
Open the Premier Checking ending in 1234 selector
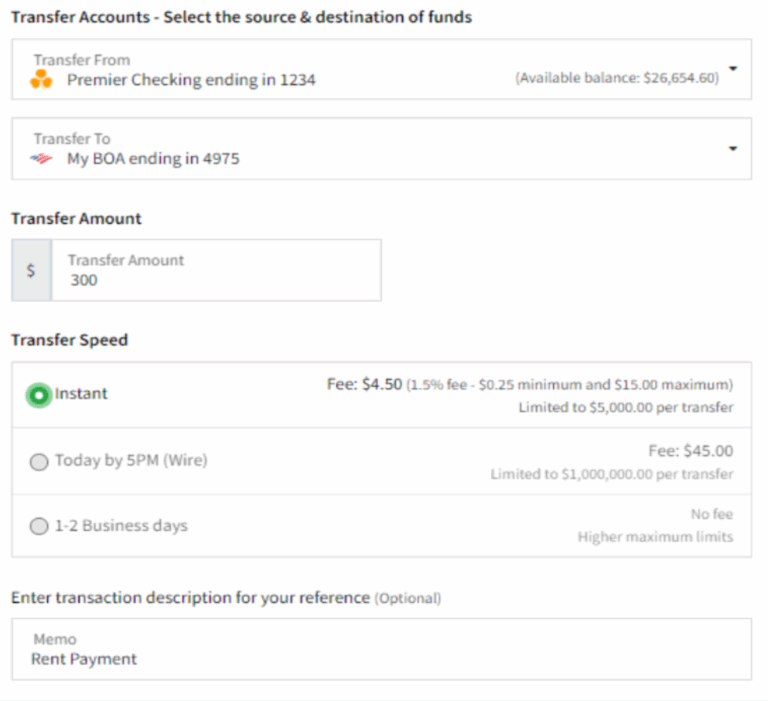point(191,80)
